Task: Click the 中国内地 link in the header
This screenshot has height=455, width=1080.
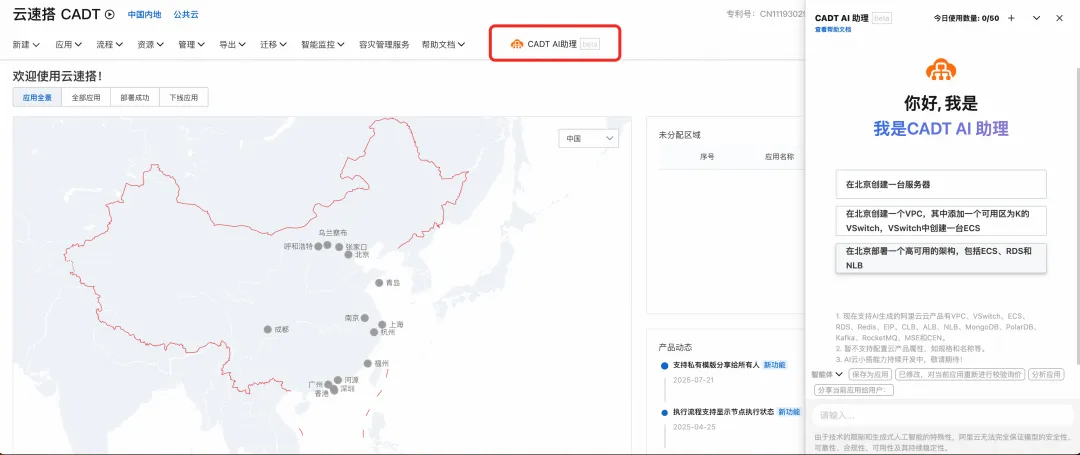Action: tap(145, 14)
